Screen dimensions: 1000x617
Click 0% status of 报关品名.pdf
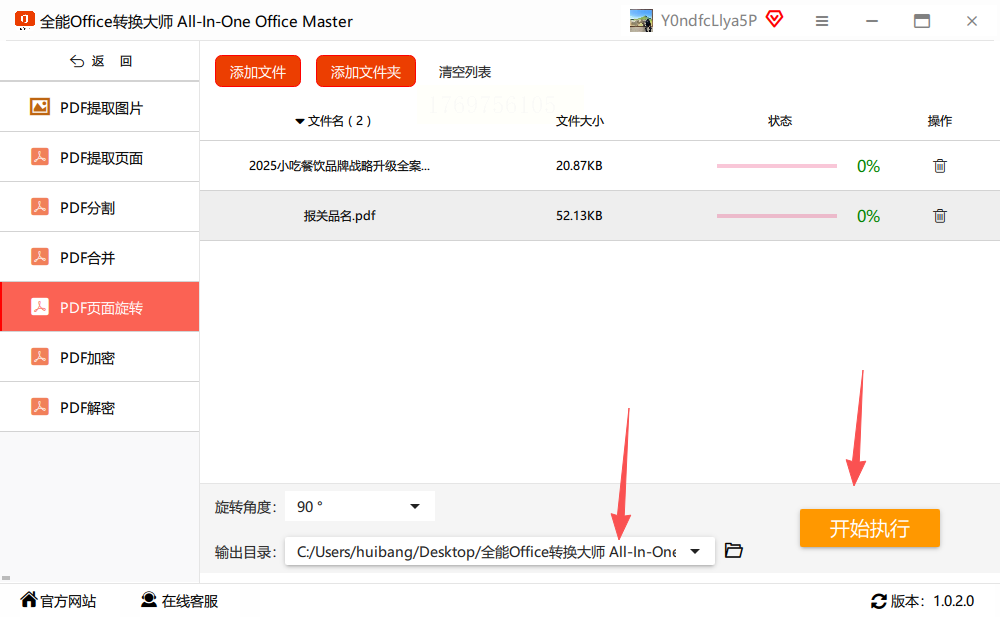point(868,216)
